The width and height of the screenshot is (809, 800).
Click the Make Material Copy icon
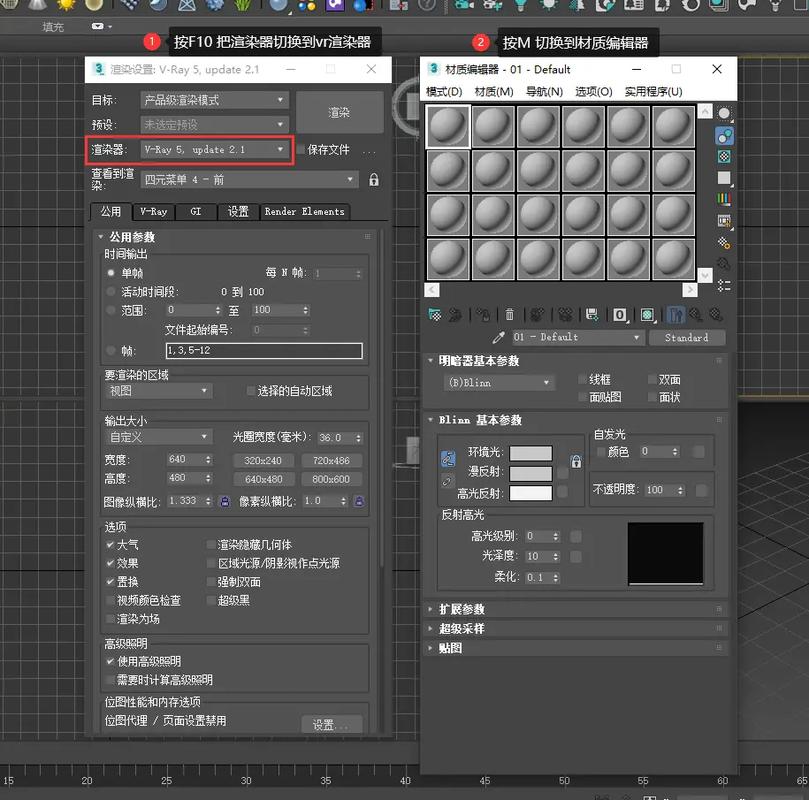coord(533,314)
